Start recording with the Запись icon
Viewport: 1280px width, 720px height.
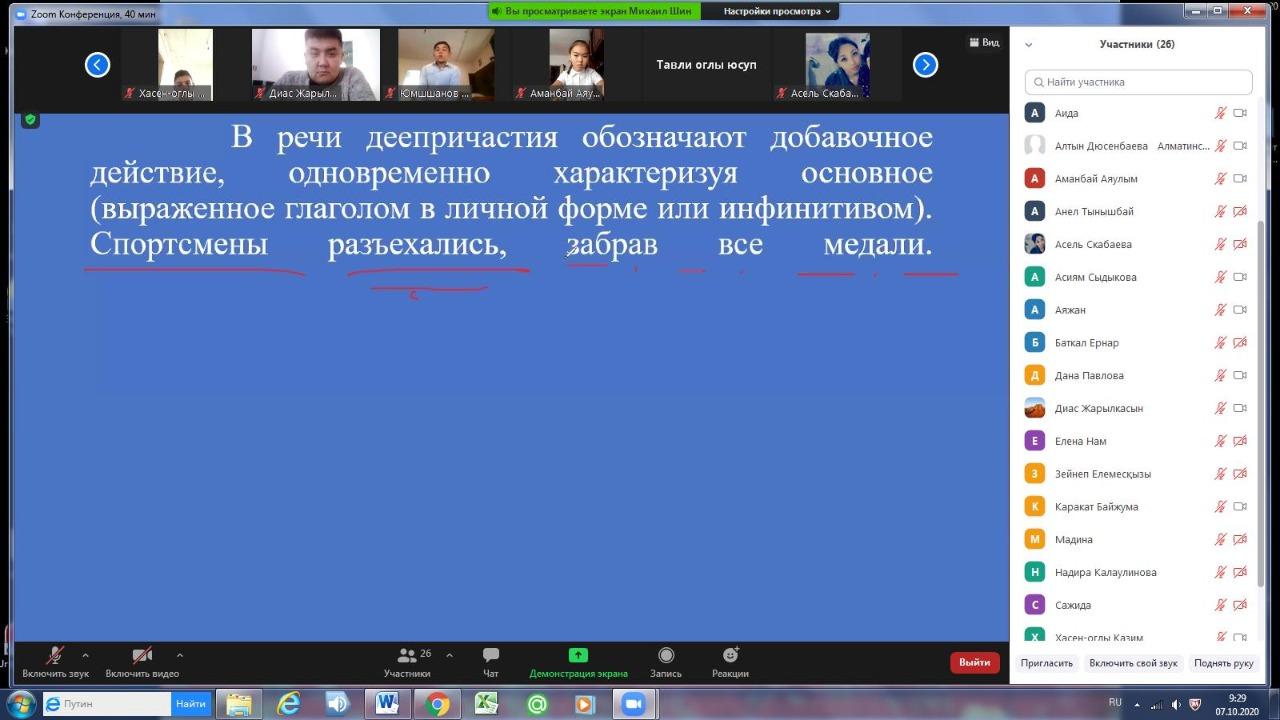(x=666, y=655)
